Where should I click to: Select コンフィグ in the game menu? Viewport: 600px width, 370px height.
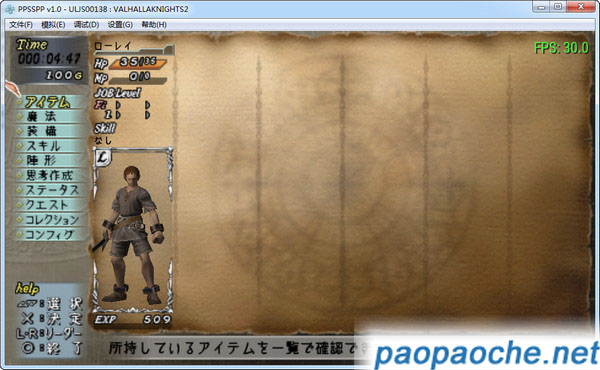click(51, 234)
